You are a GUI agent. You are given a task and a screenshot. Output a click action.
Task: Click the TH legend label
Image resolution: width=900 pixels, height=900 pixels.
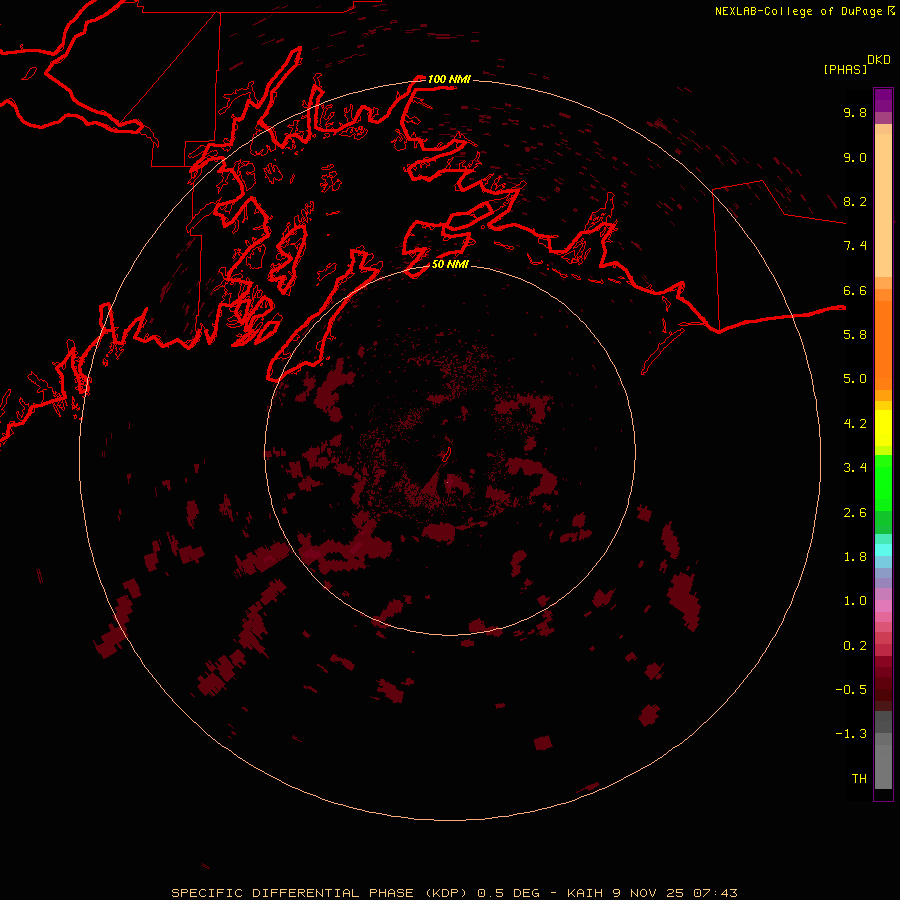click(859, 779)
